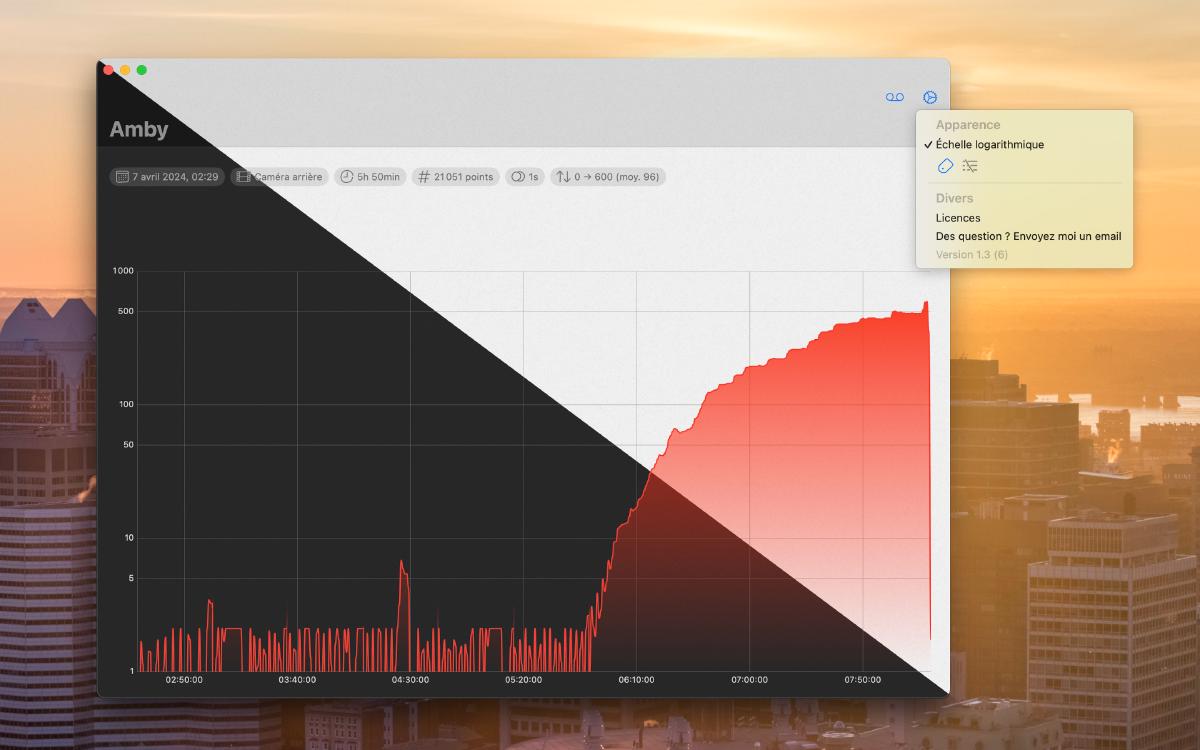Screen dimensions: 1200x750
Task: Open the recordings tape icon in toolbar
Action: tap(894, 97)
